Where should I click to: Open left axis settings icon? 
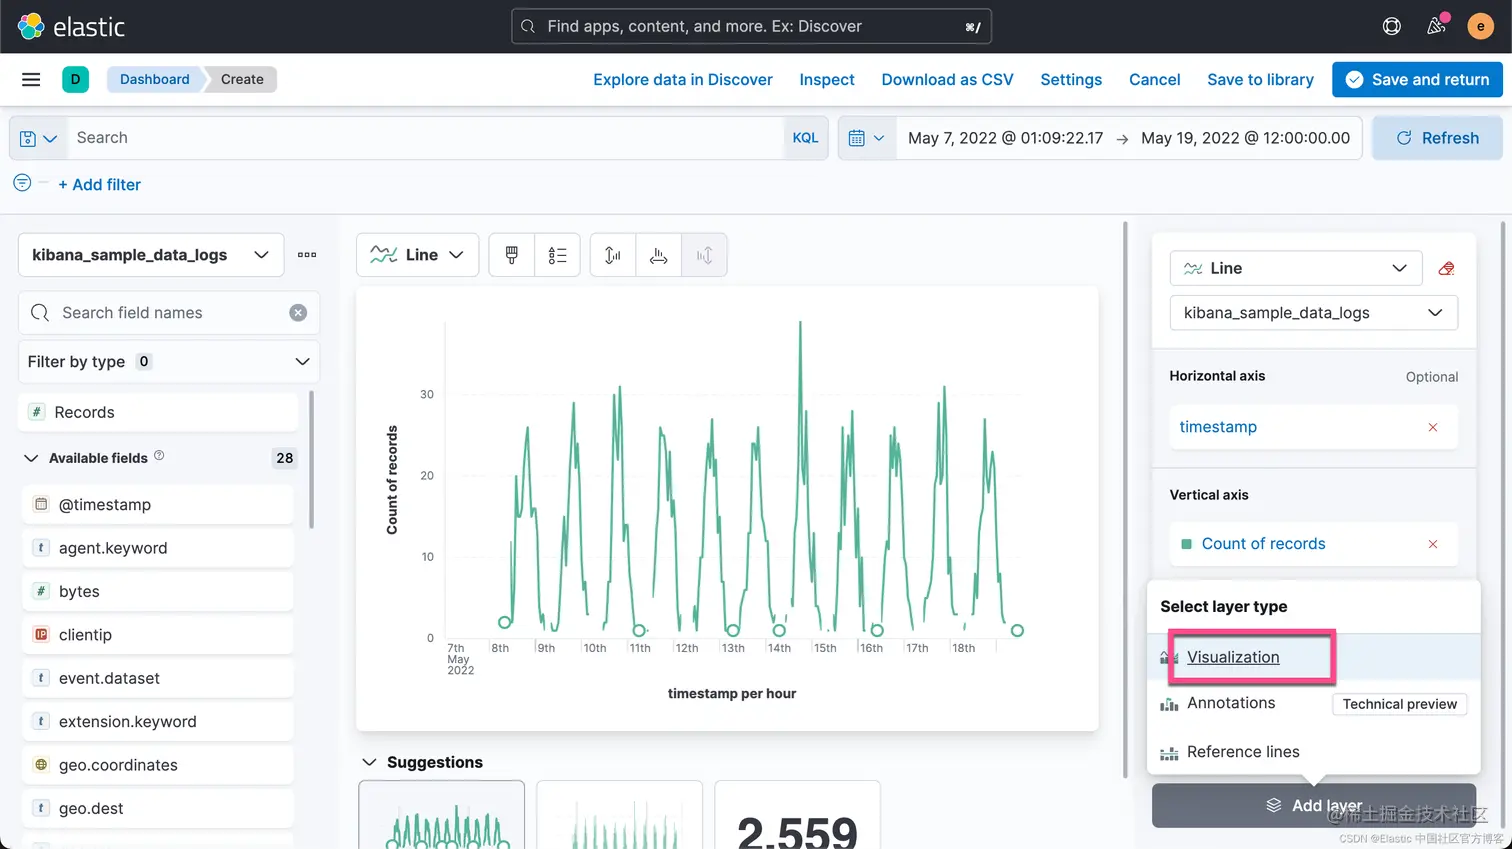point(613,255)
